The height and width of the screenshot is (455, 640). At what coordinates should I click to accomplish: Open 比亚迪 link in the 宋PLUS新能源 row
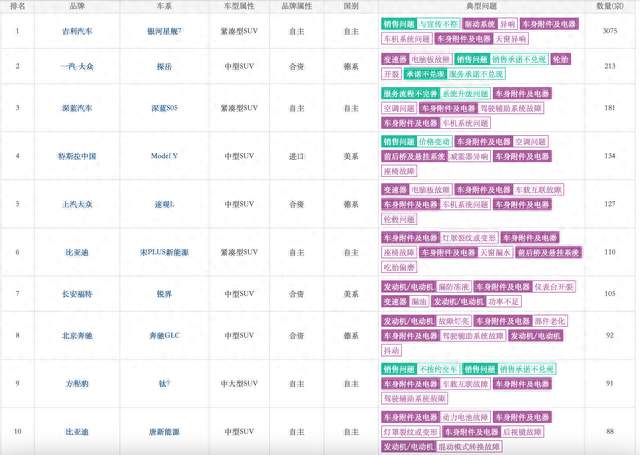click(x=77, y=252)
